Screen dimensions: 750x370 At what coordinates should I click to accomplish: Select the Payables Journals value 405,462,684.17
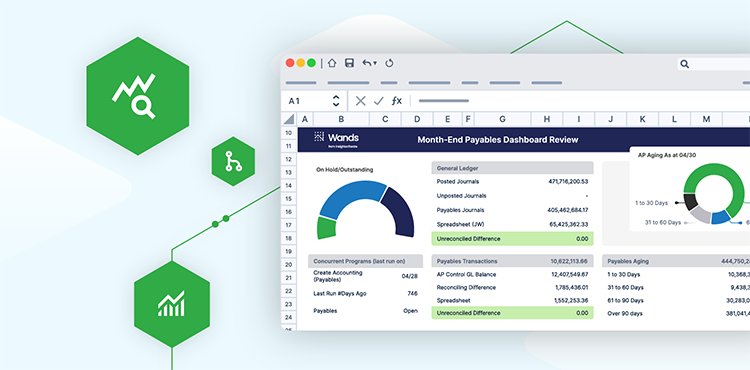tap(568, 210)
